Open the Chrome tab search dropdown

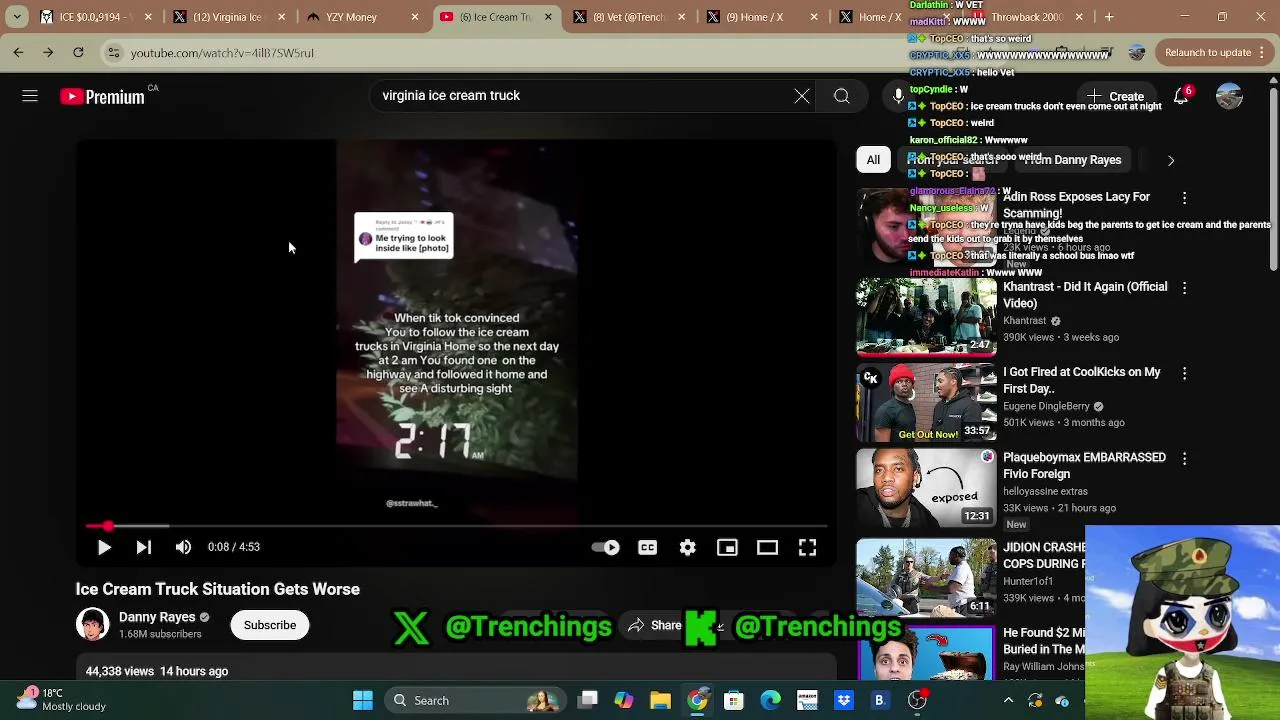tap(16, 17)
